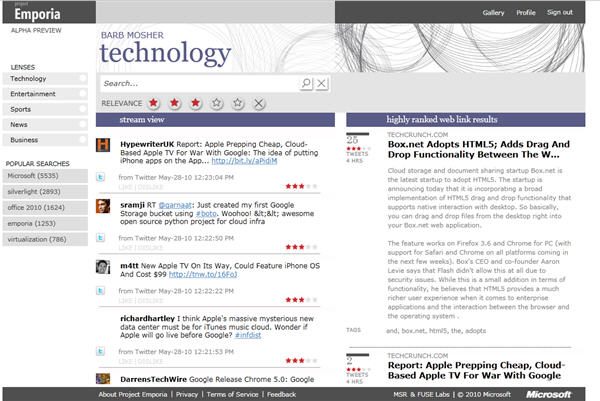The height and width of the screenshot is (401, 600).
Task: Click the Twitter icon under the m4tt tweet
Action: (100, 290)
